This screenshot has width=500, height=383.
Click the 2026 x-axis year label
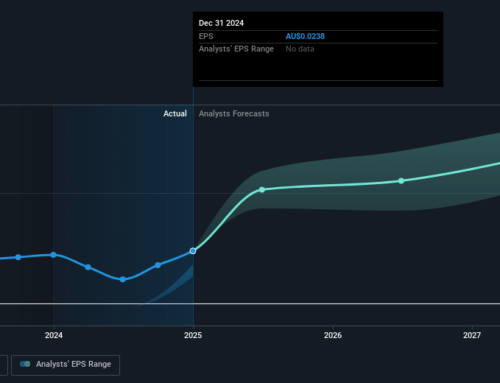point(333,335)
